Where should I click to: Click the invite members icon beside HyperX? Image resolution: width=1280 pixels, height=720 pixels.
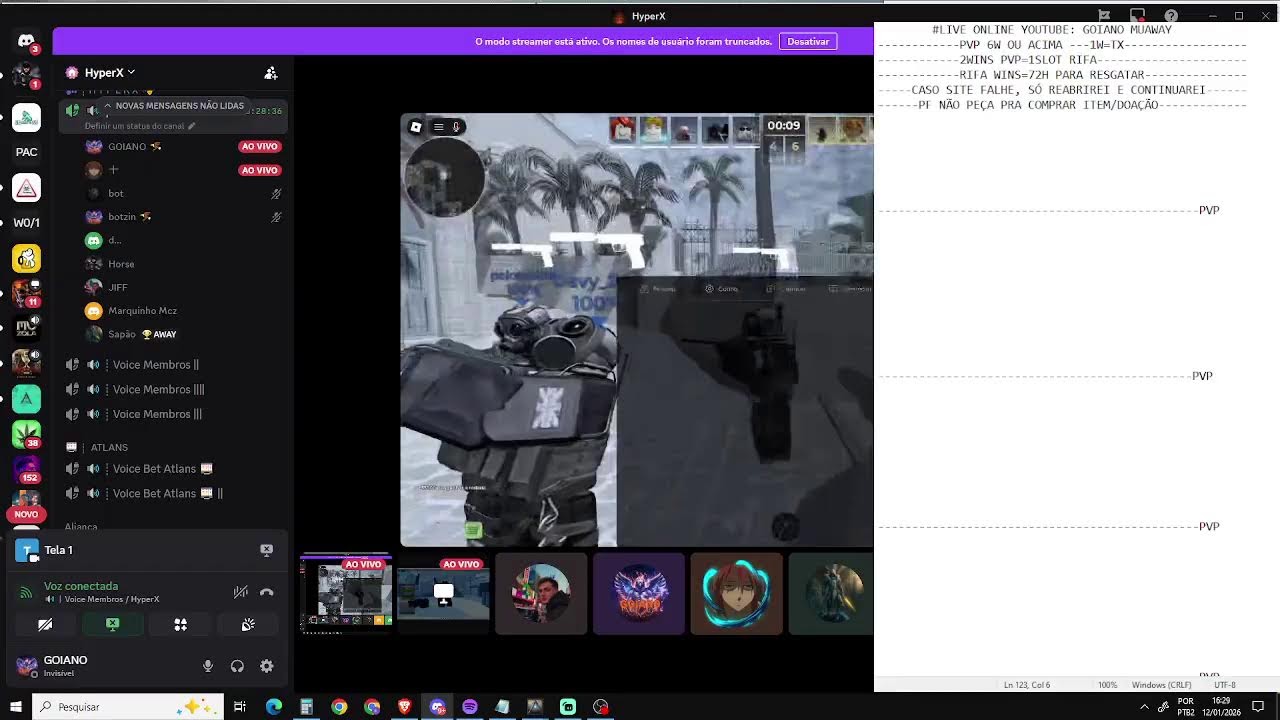tap(270, 73)
